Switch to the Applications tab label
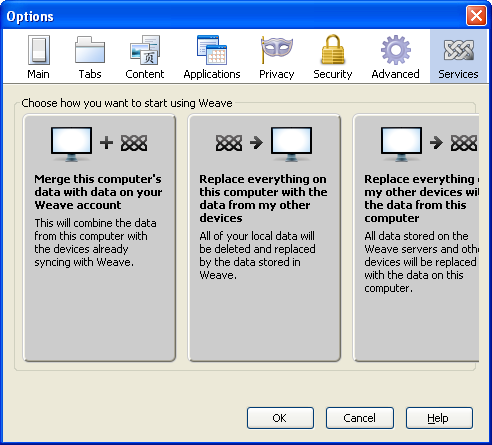 click(212, 74)
